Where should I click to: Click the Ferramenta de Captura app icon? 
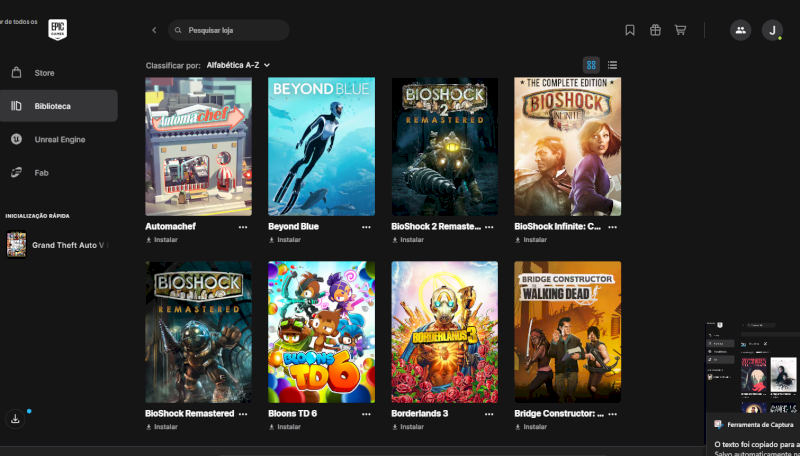point(718,424)
